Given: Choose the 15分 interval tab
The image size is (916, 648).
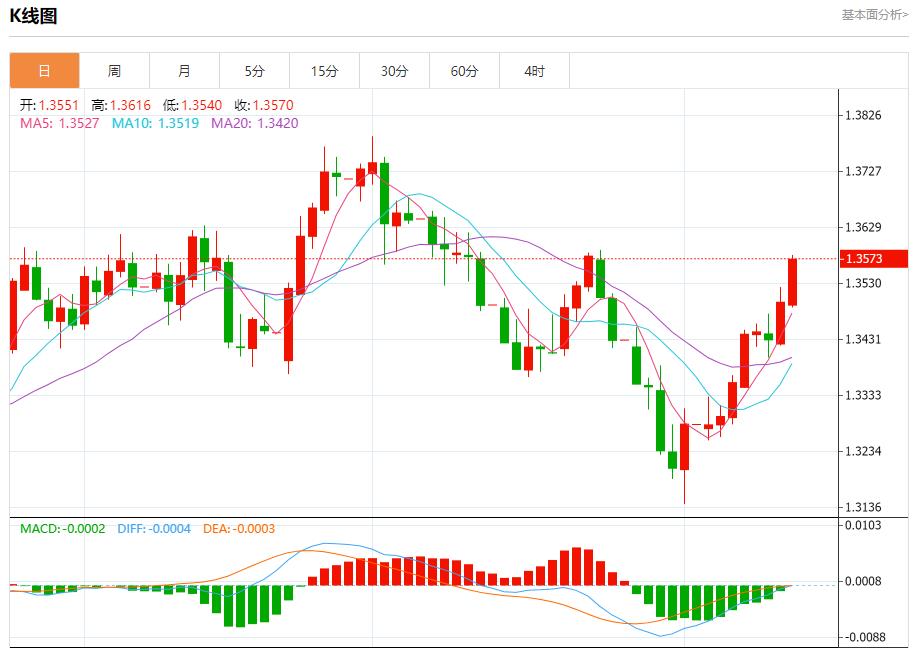Looking at the screenshot, I should pyautogui.click(x=324, y=71).
